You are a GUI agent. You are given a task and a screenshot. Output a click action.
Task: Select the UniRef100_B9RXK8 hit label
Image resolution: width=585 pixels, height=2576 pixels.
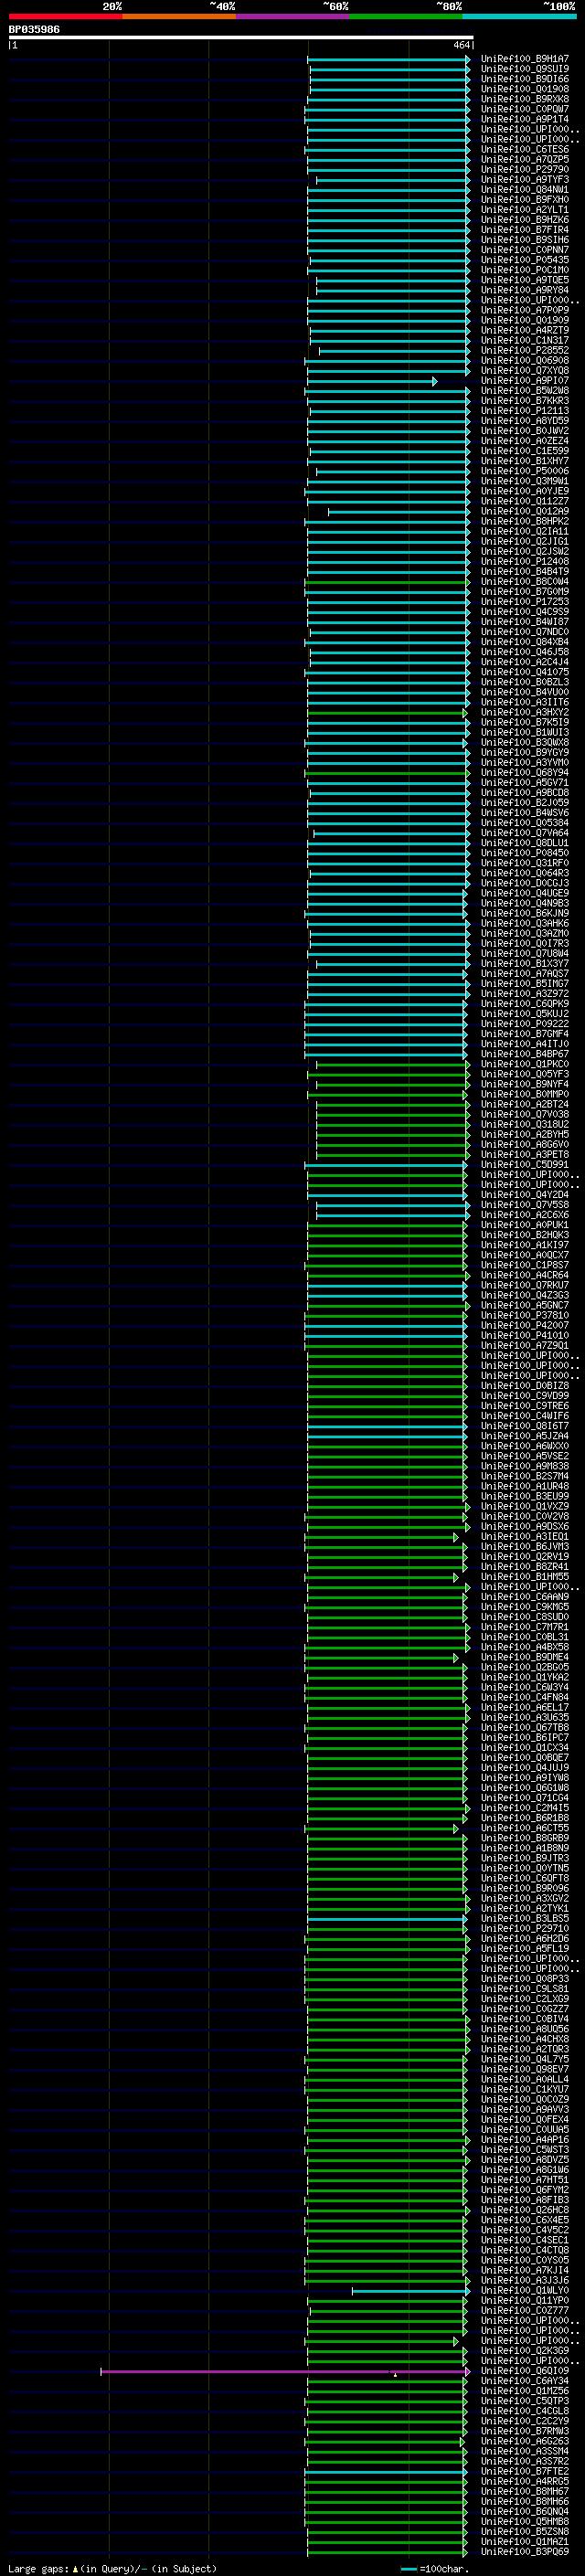coord(525,99)
